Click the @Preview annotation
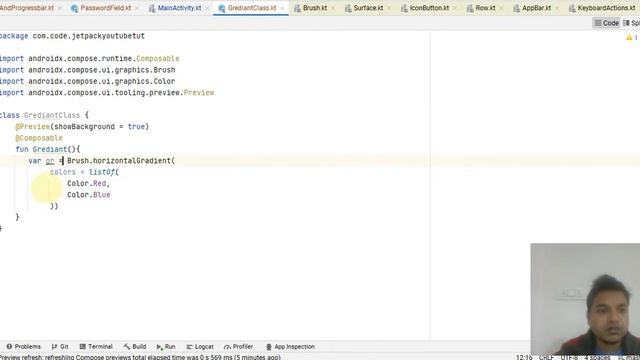This screenshot has width=640, height=360. pyautogui.click(x=33, y=127)
